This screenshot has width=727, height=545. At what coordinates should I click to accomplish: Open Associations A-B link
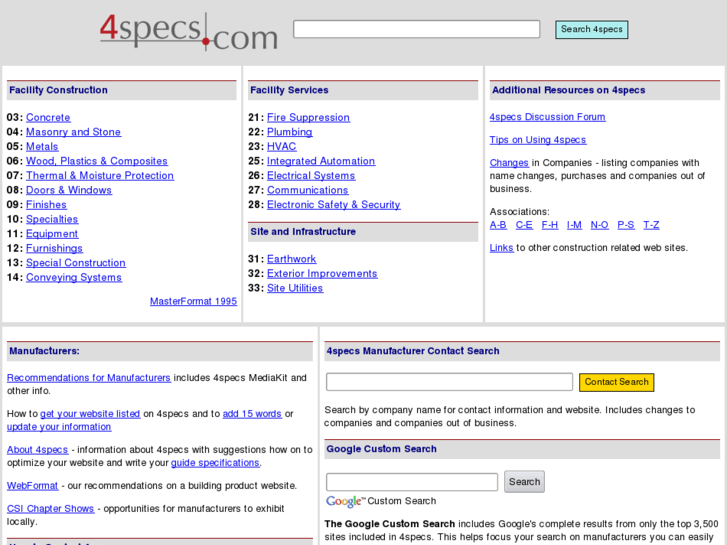pos(498,225)
